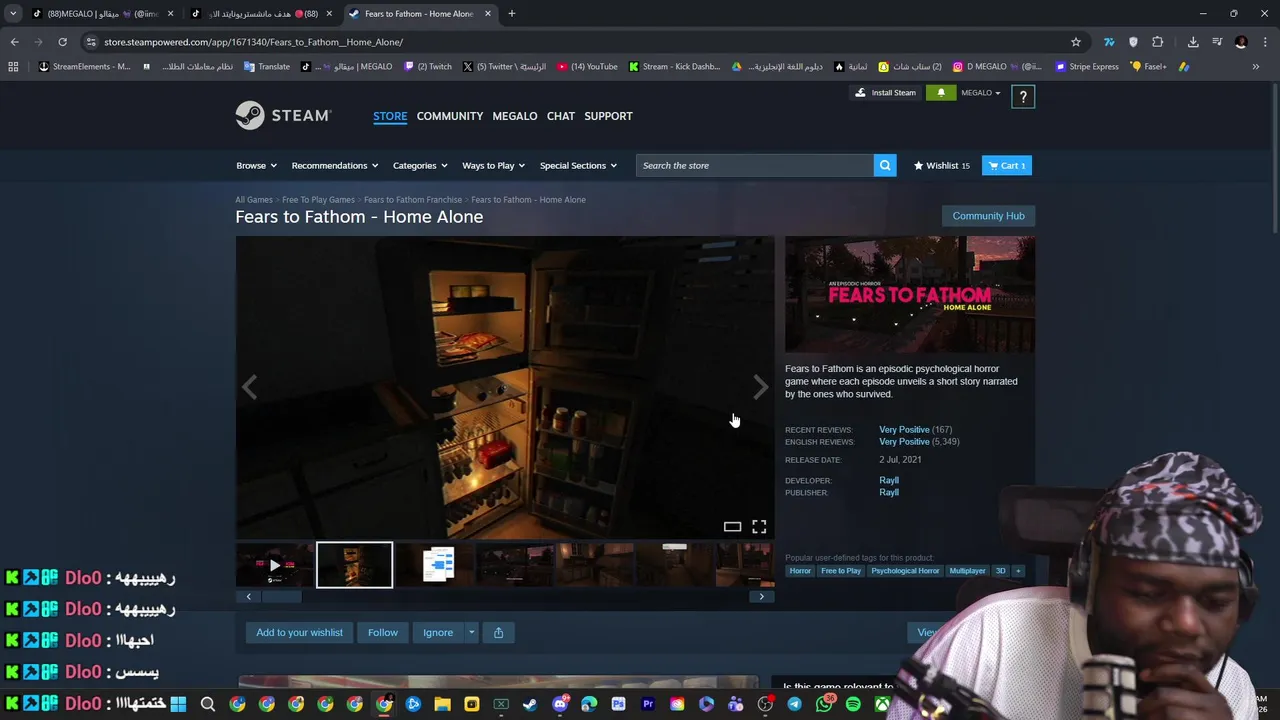The height and width of the screenshot is (720, 1280).
Task: Open Steam notifications bell
Action: point(940,93)
